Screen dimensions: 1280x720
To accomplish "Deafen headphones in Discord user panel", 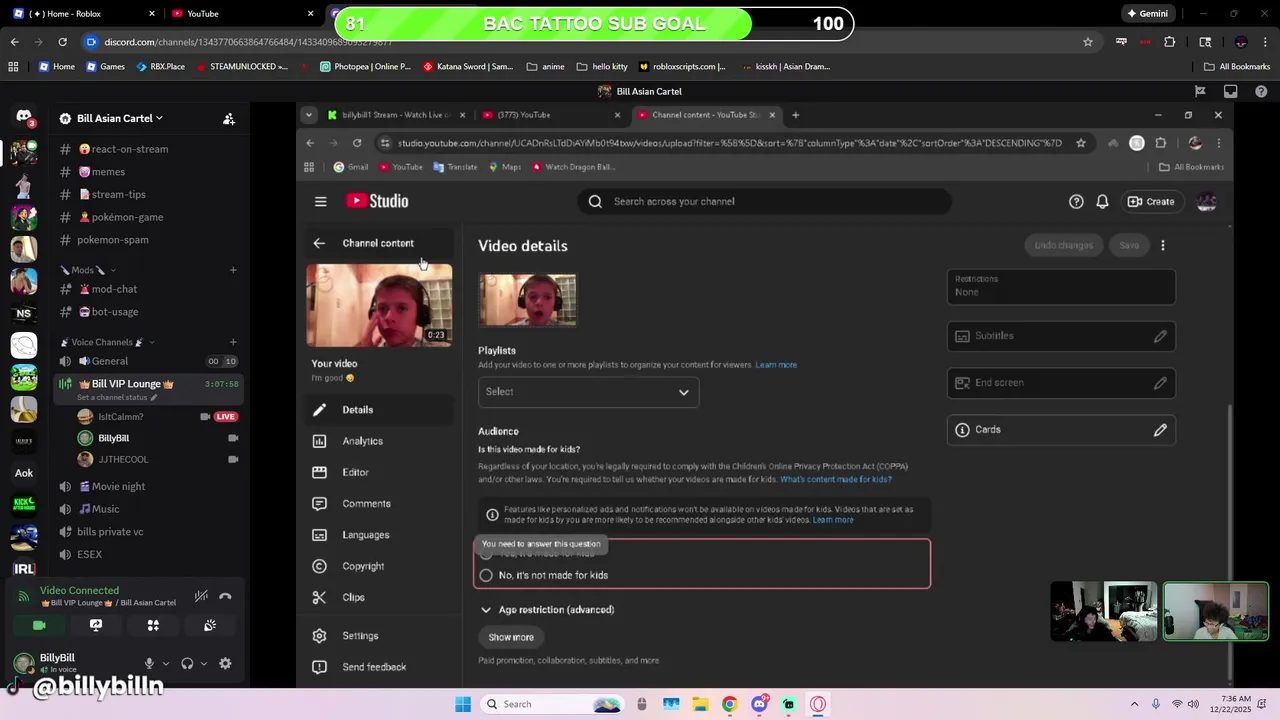I will 187,663.
